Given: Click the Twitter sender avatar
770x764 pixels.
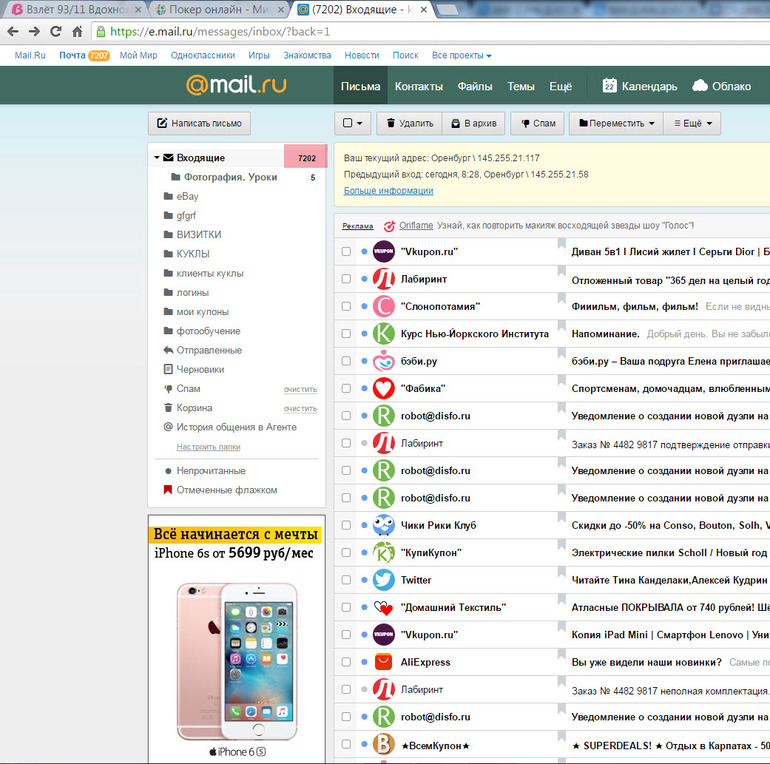Looking at the screenshot, I should (383, 580).
